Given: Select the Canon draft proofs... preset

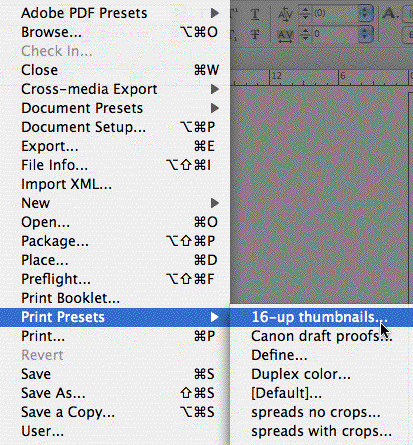Looking at the screenshot, I should tap(321, 336).
